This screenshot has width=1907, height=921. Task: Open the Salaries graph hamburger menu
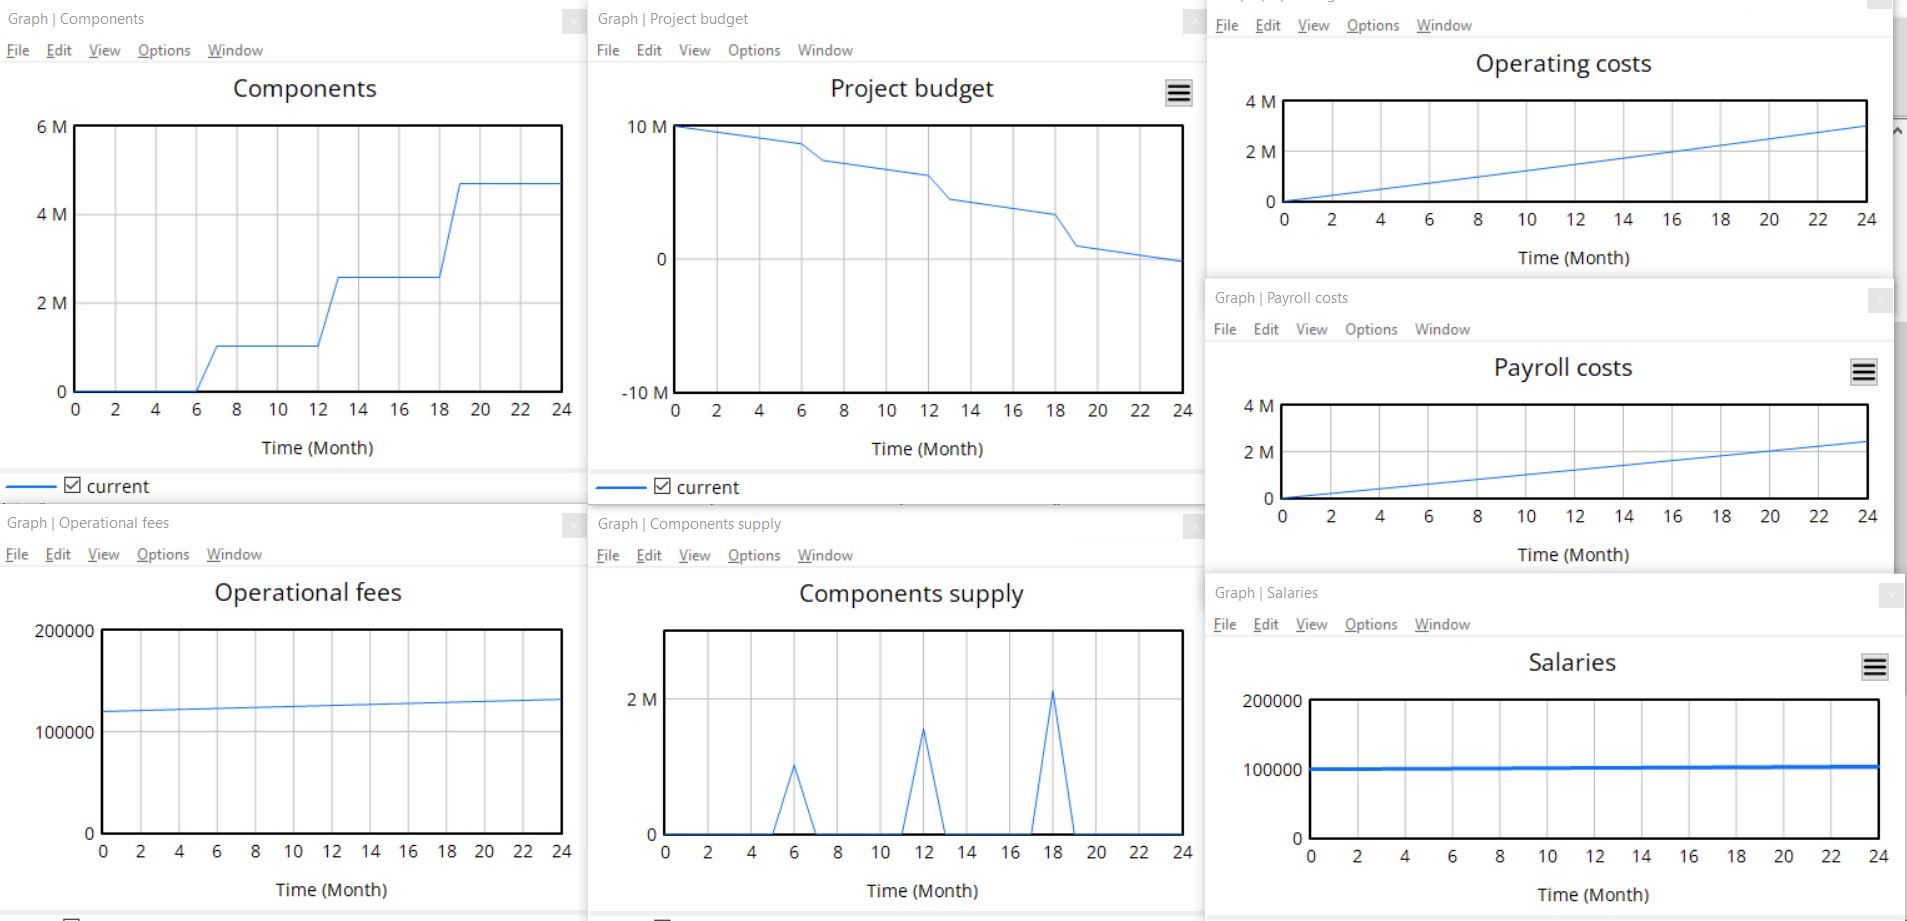click(x=1875, y=667)
